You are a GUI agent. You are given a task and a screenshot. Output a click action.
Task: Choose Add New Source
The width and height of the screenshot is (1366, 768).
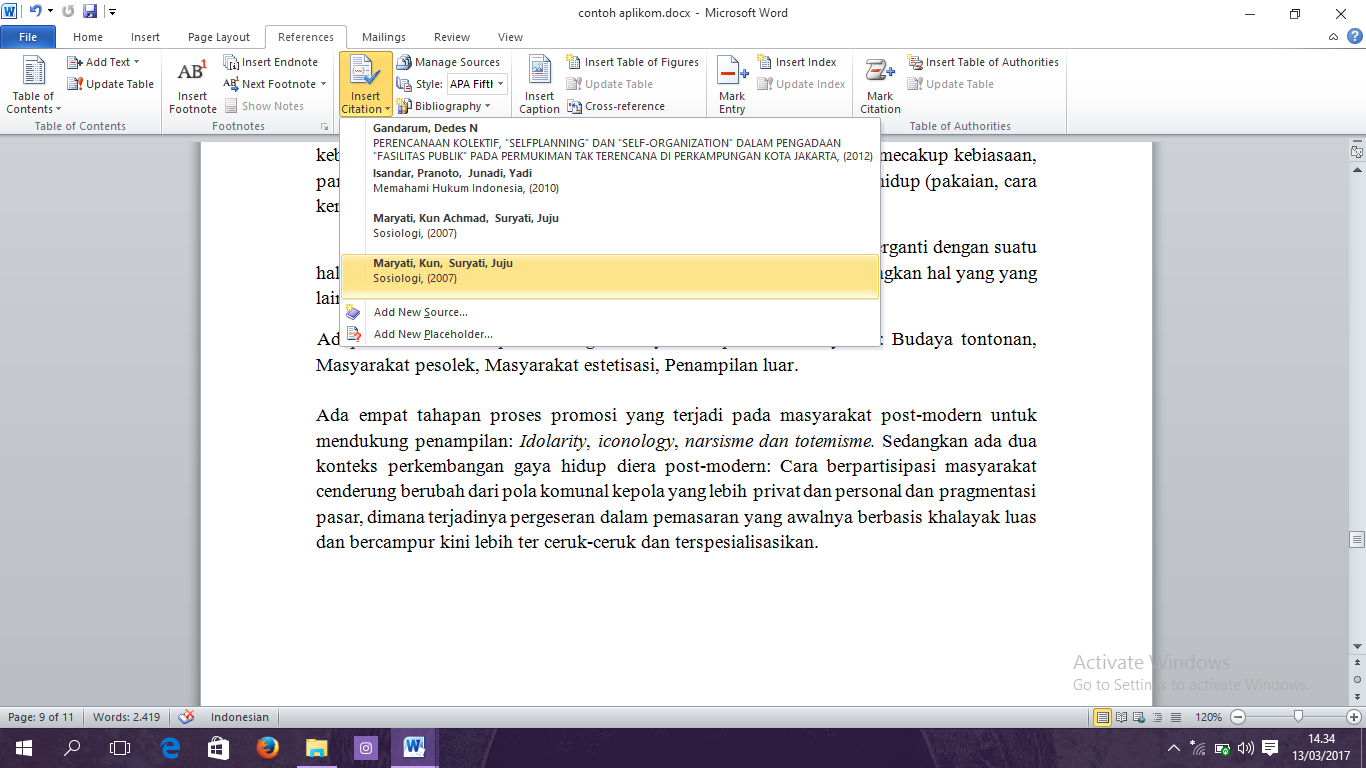[x=610, y=312]
